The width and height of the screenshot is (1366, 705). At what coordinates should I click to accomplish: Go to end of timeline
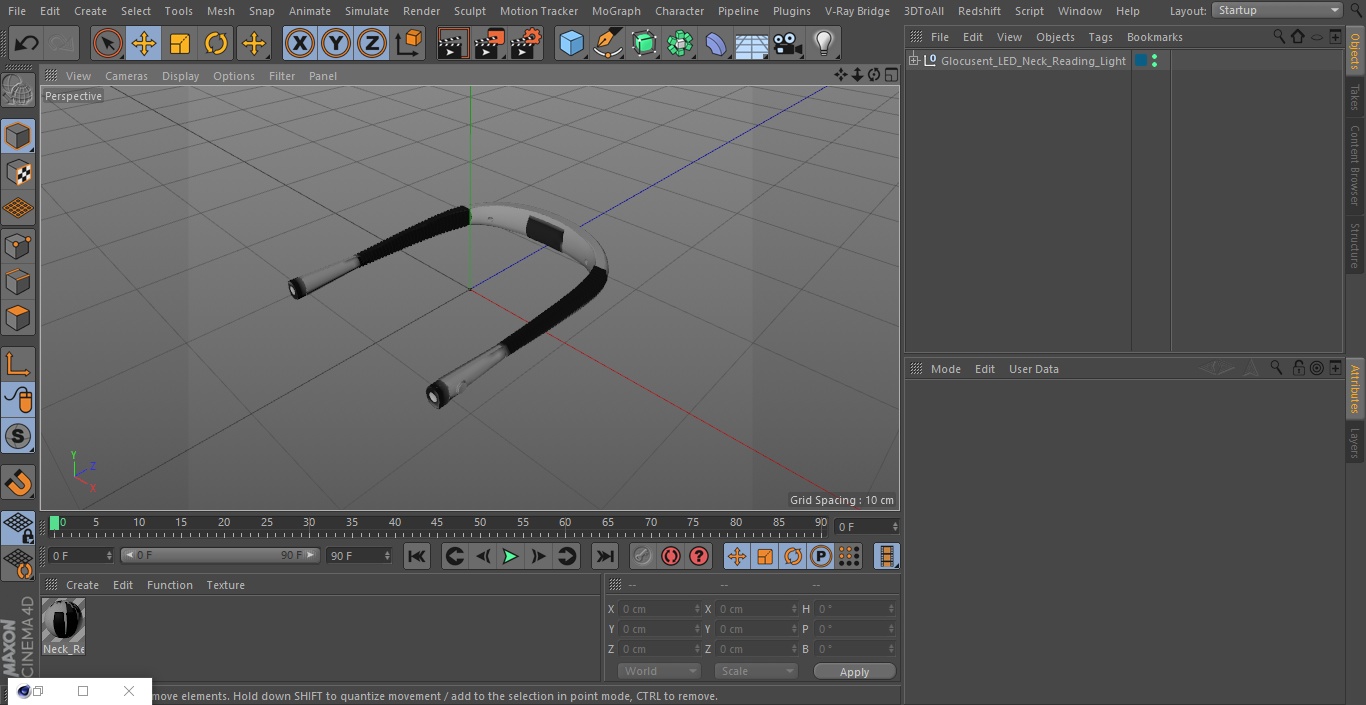605,556
